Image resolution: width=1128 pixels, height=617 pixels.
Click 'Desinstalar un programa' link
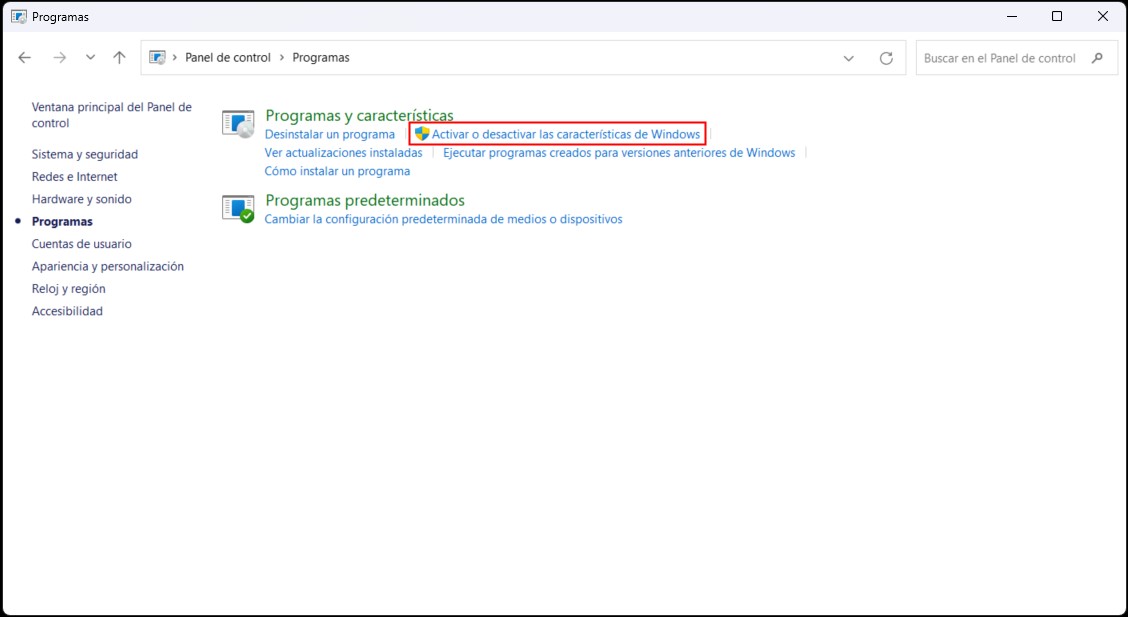[330, 134]
